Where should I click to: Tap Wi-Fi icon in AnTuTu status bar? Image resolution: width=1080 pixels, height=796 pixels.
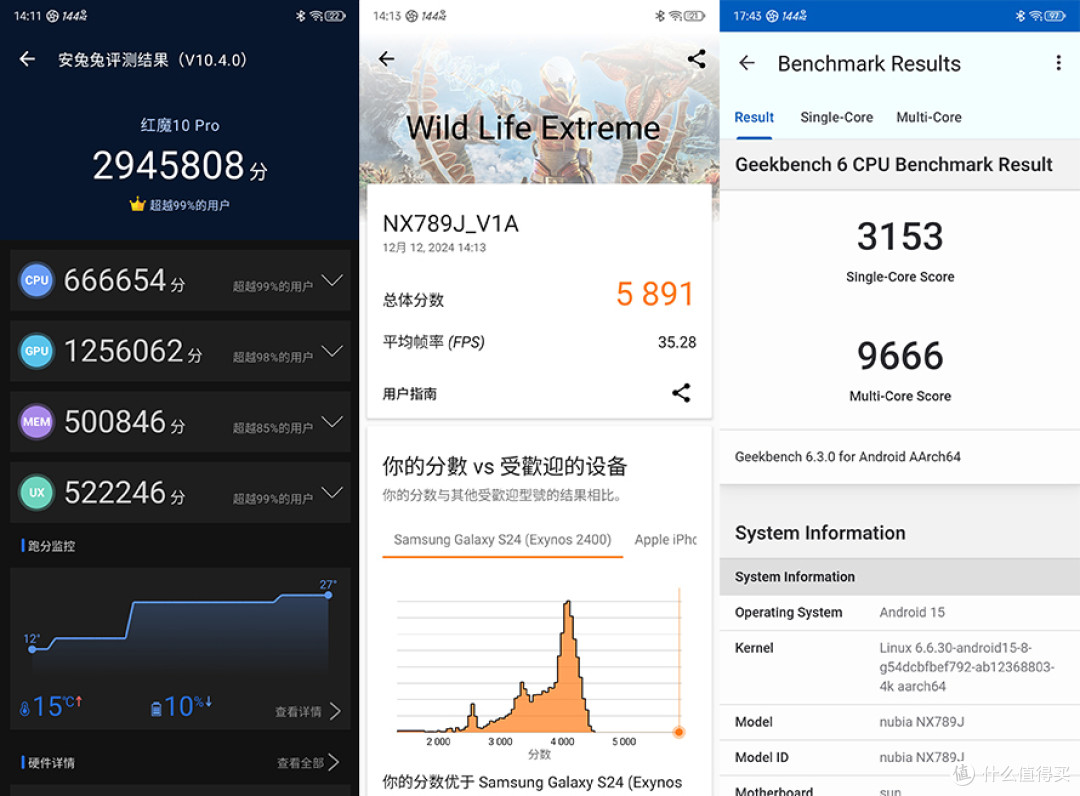click(x=316, y=16)
